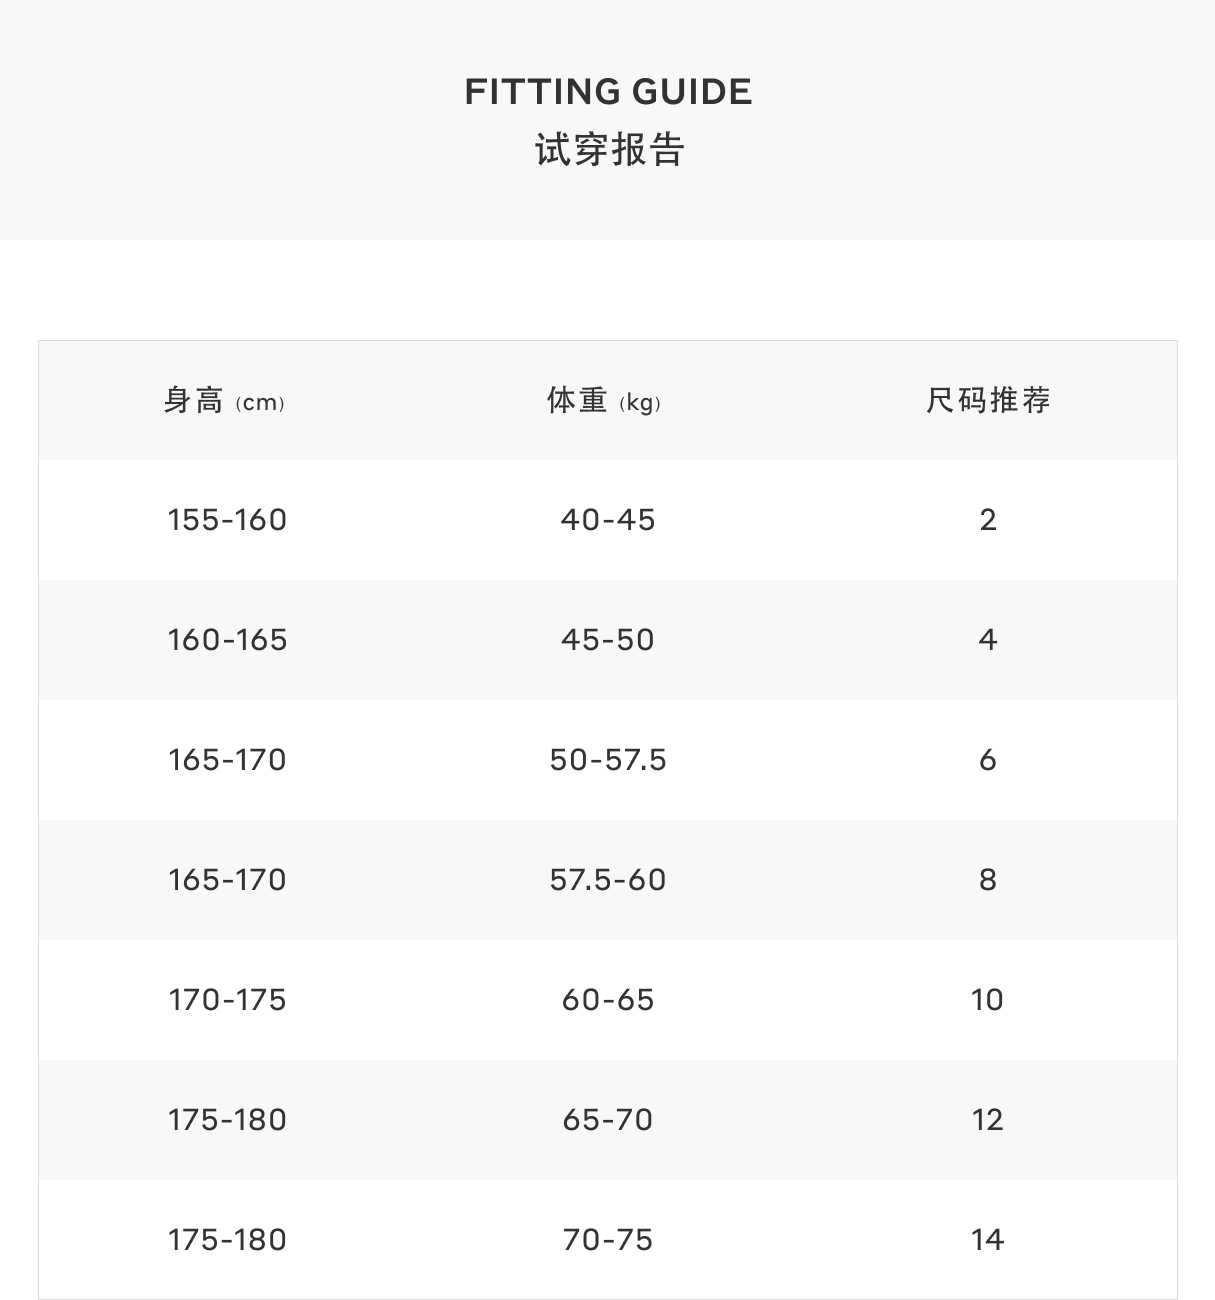1215x1300 pixels.
Task: Select the 40-45 weight cell
Action: 607,520
